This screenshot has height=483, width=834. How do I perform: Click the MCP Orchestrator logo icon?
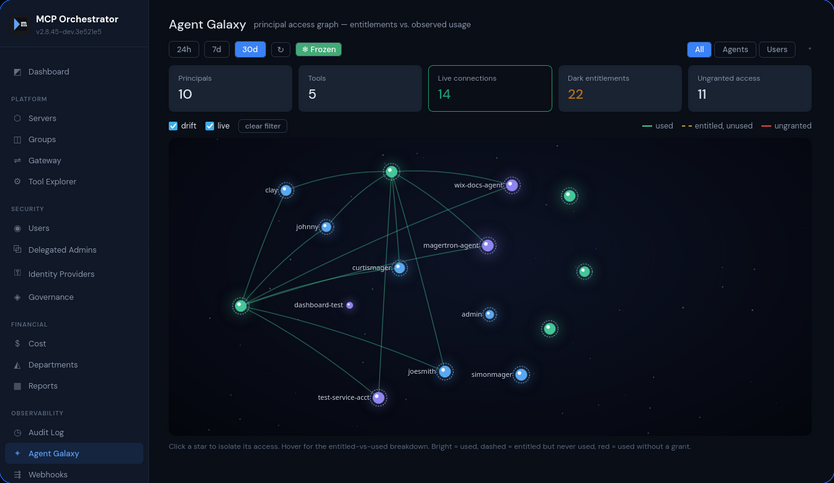[x=20, y=24]
